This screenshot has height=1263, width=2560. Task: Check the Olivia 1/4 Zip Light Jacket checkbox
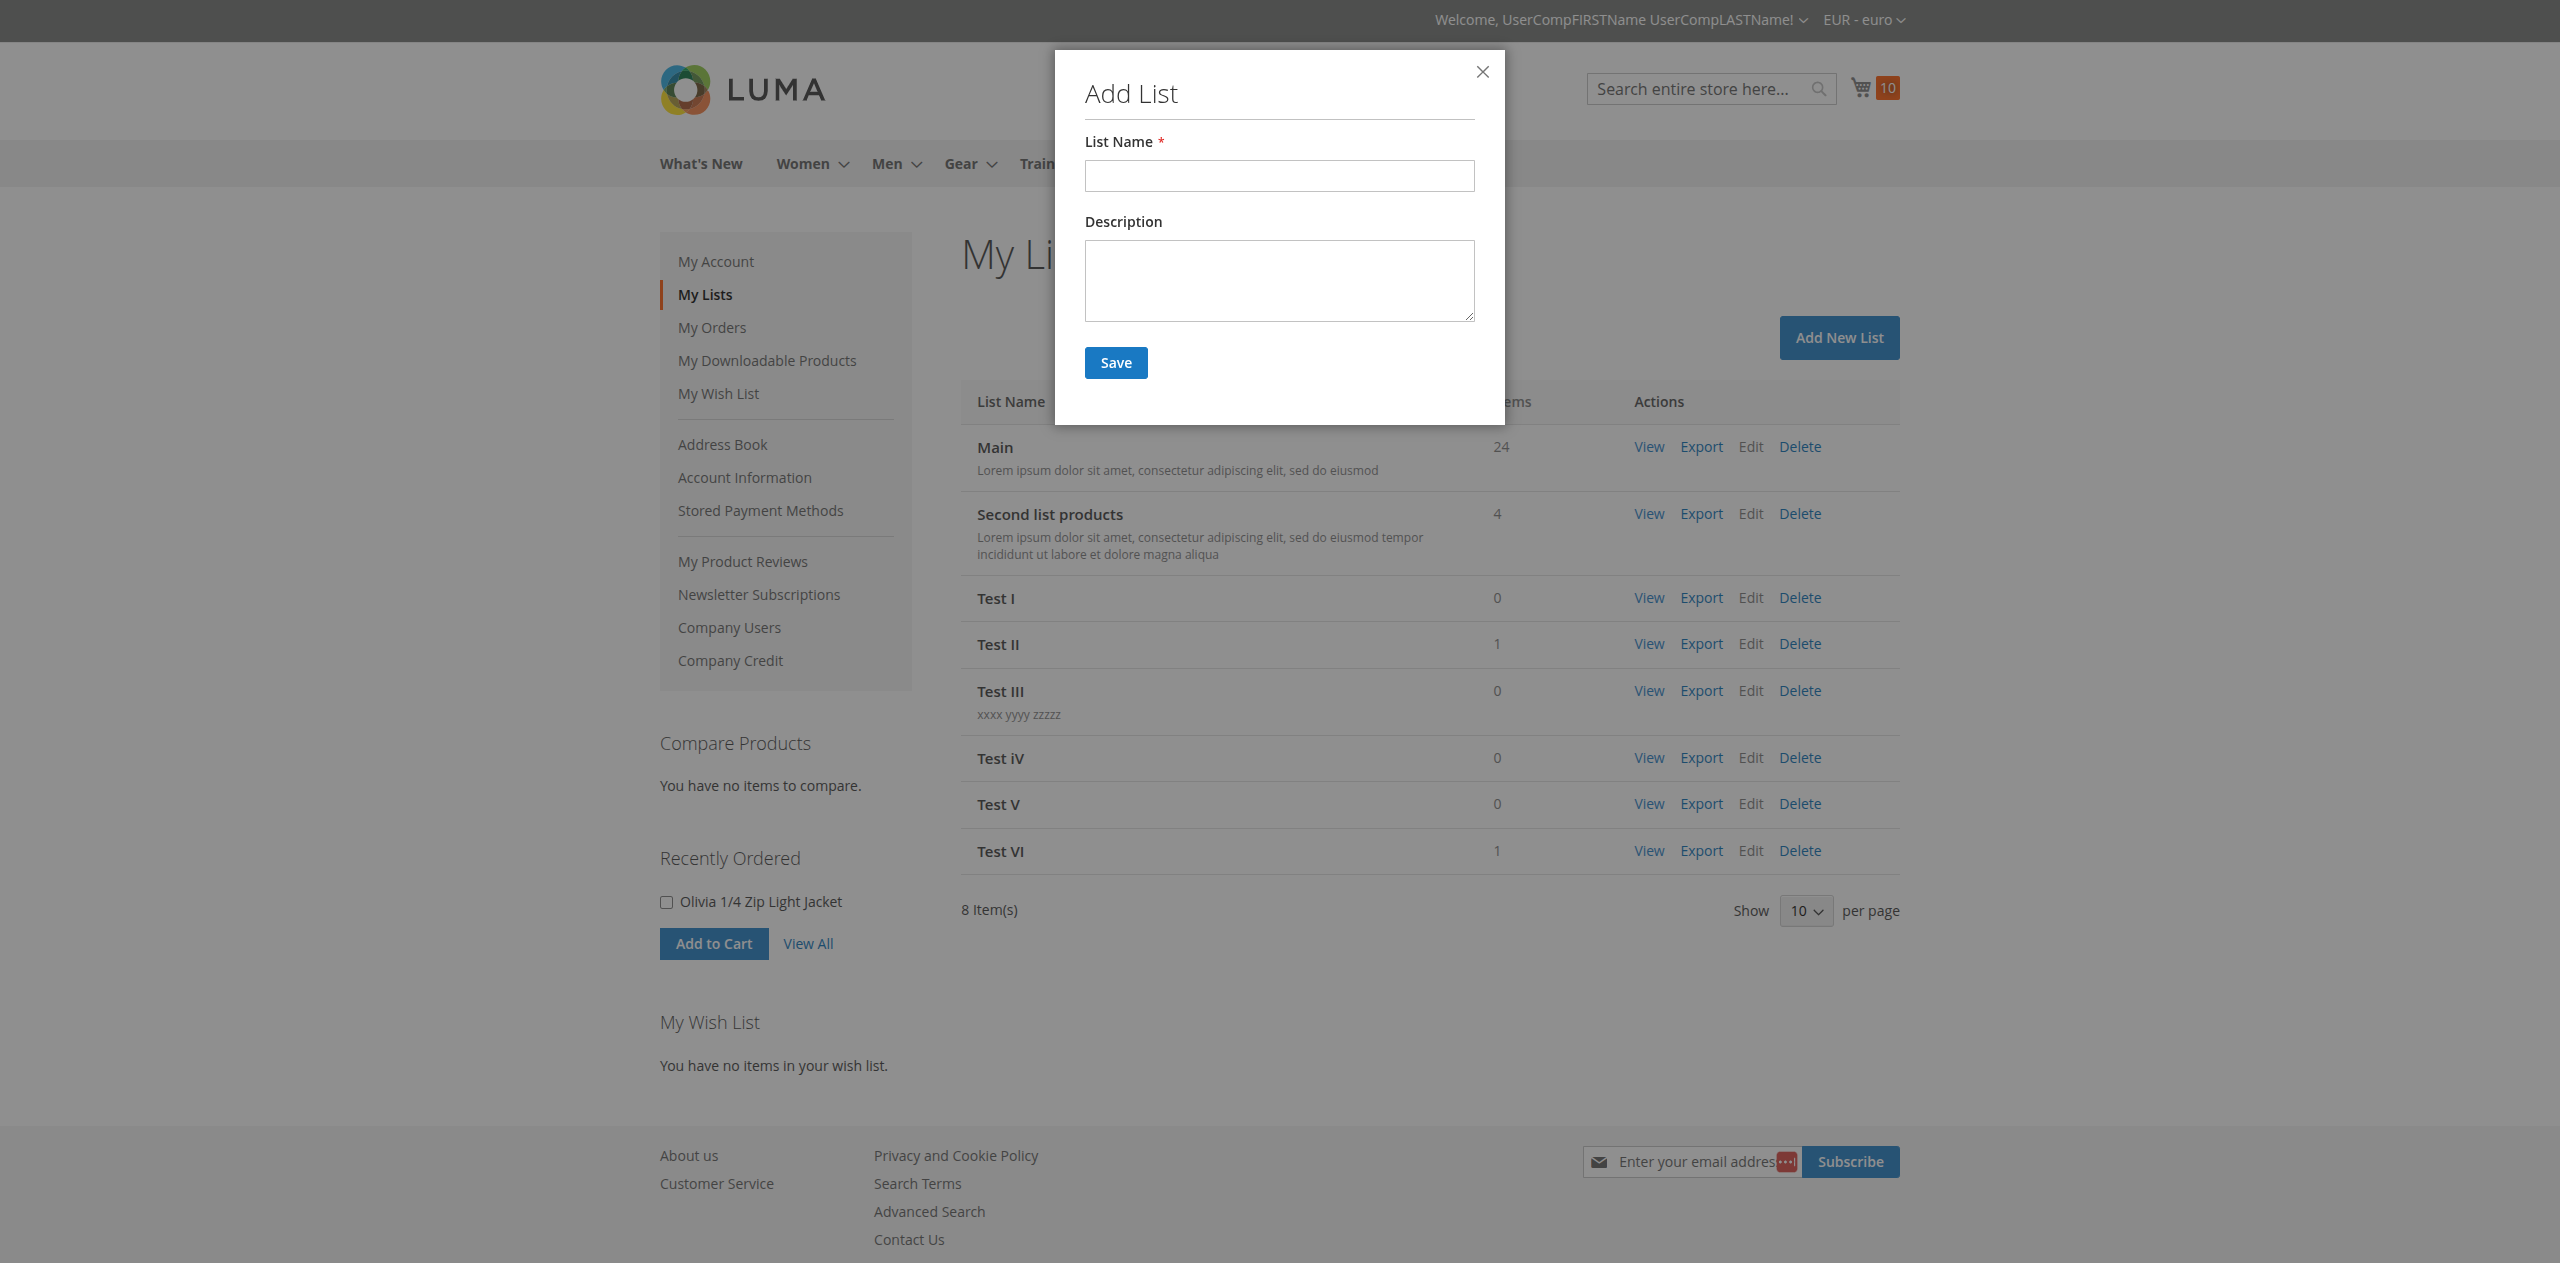click(666, 901)
